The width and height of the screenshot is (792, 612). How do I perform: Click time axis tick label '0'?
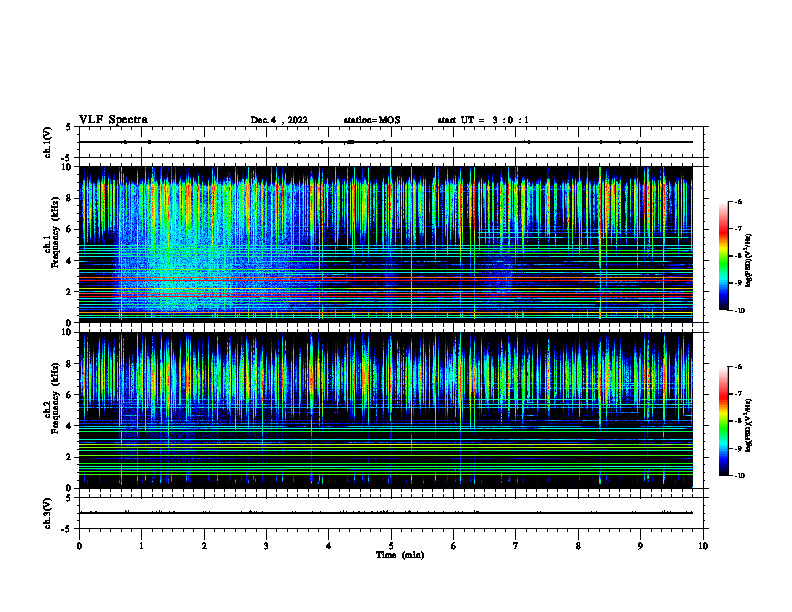(x=79, y=546)
